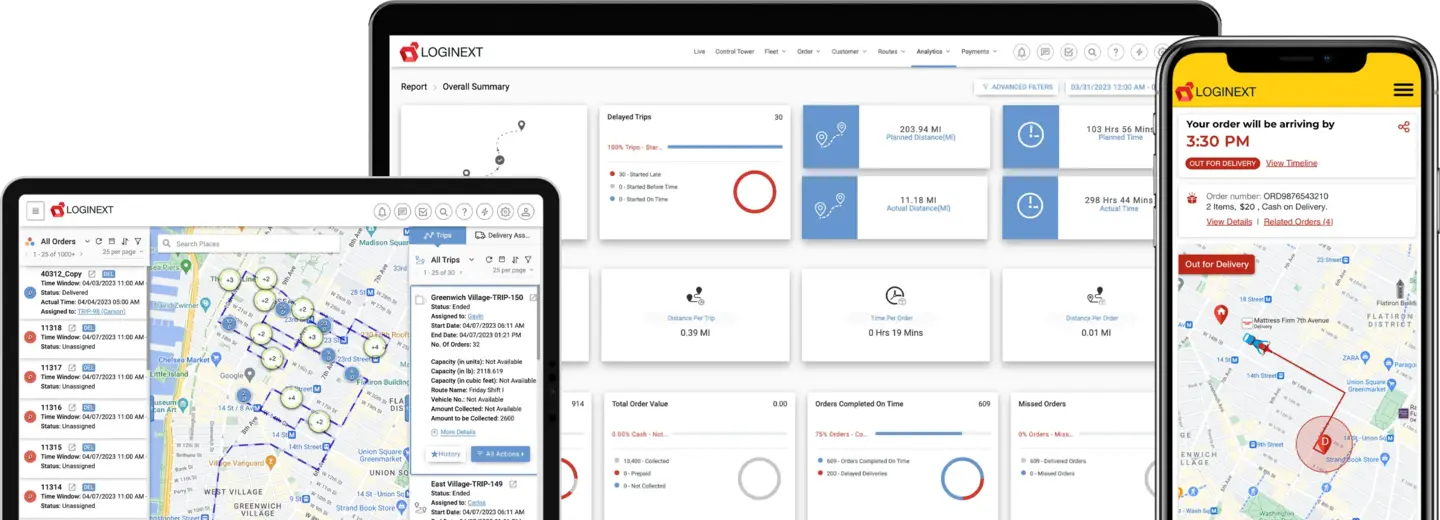
Task: Refresh the All Orders list
Action: (x=99, y=241)
